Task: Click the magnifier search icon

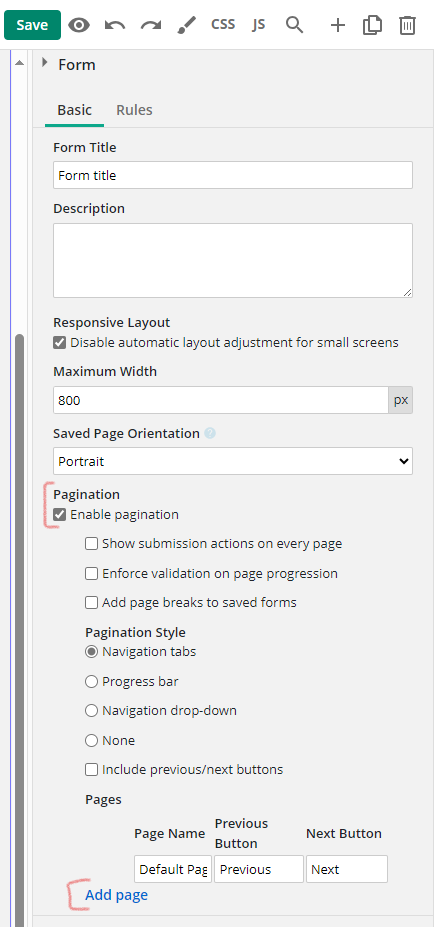Action: [294, 25]
